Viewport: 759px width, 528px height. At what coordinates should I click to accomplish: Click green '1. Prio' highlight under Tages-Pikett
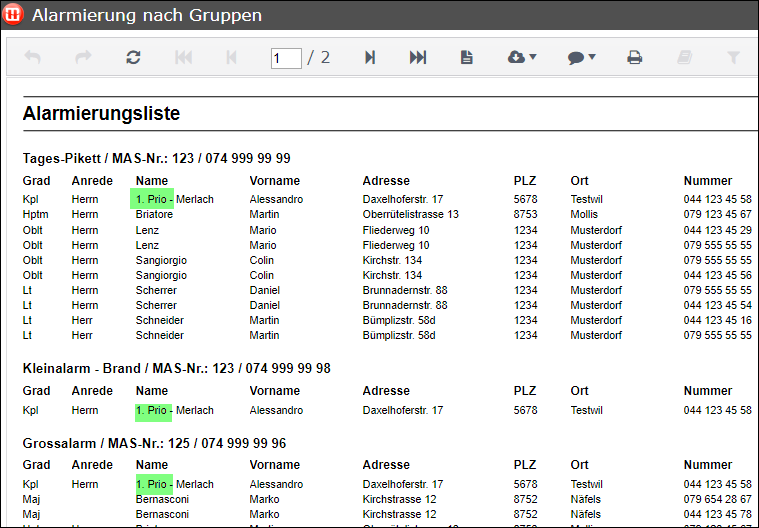152,199
